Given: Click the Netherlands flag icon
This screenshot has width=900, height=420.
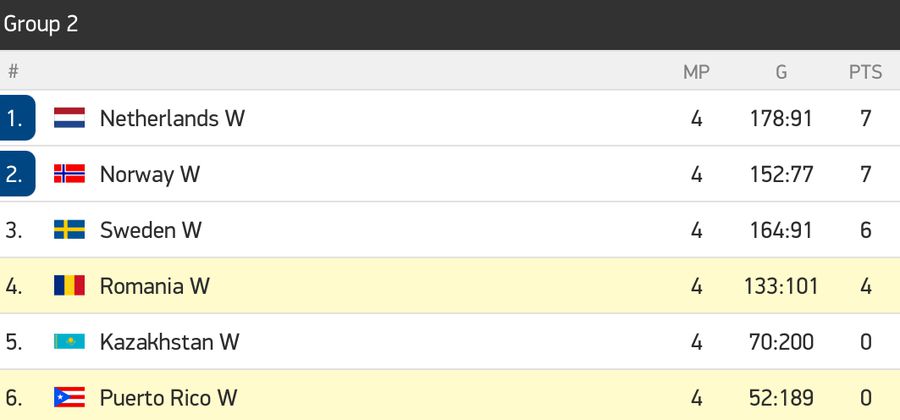Looking at the screenshot, I should [x=69, y=118].
